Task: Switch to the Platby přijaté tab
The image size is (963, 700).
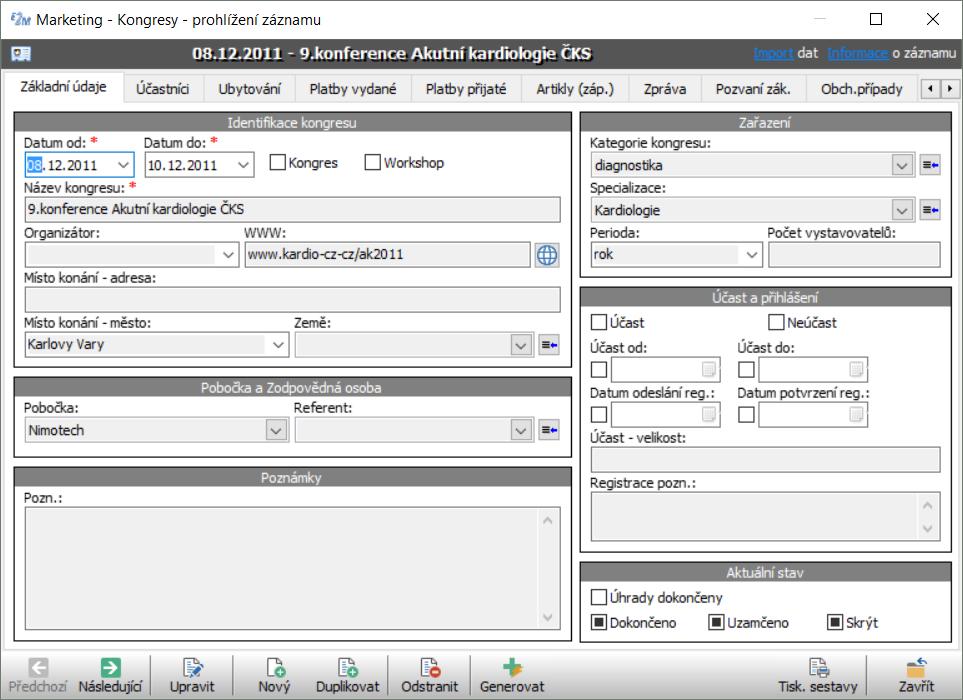Action: pyautogui.click(x=466, y=89)
